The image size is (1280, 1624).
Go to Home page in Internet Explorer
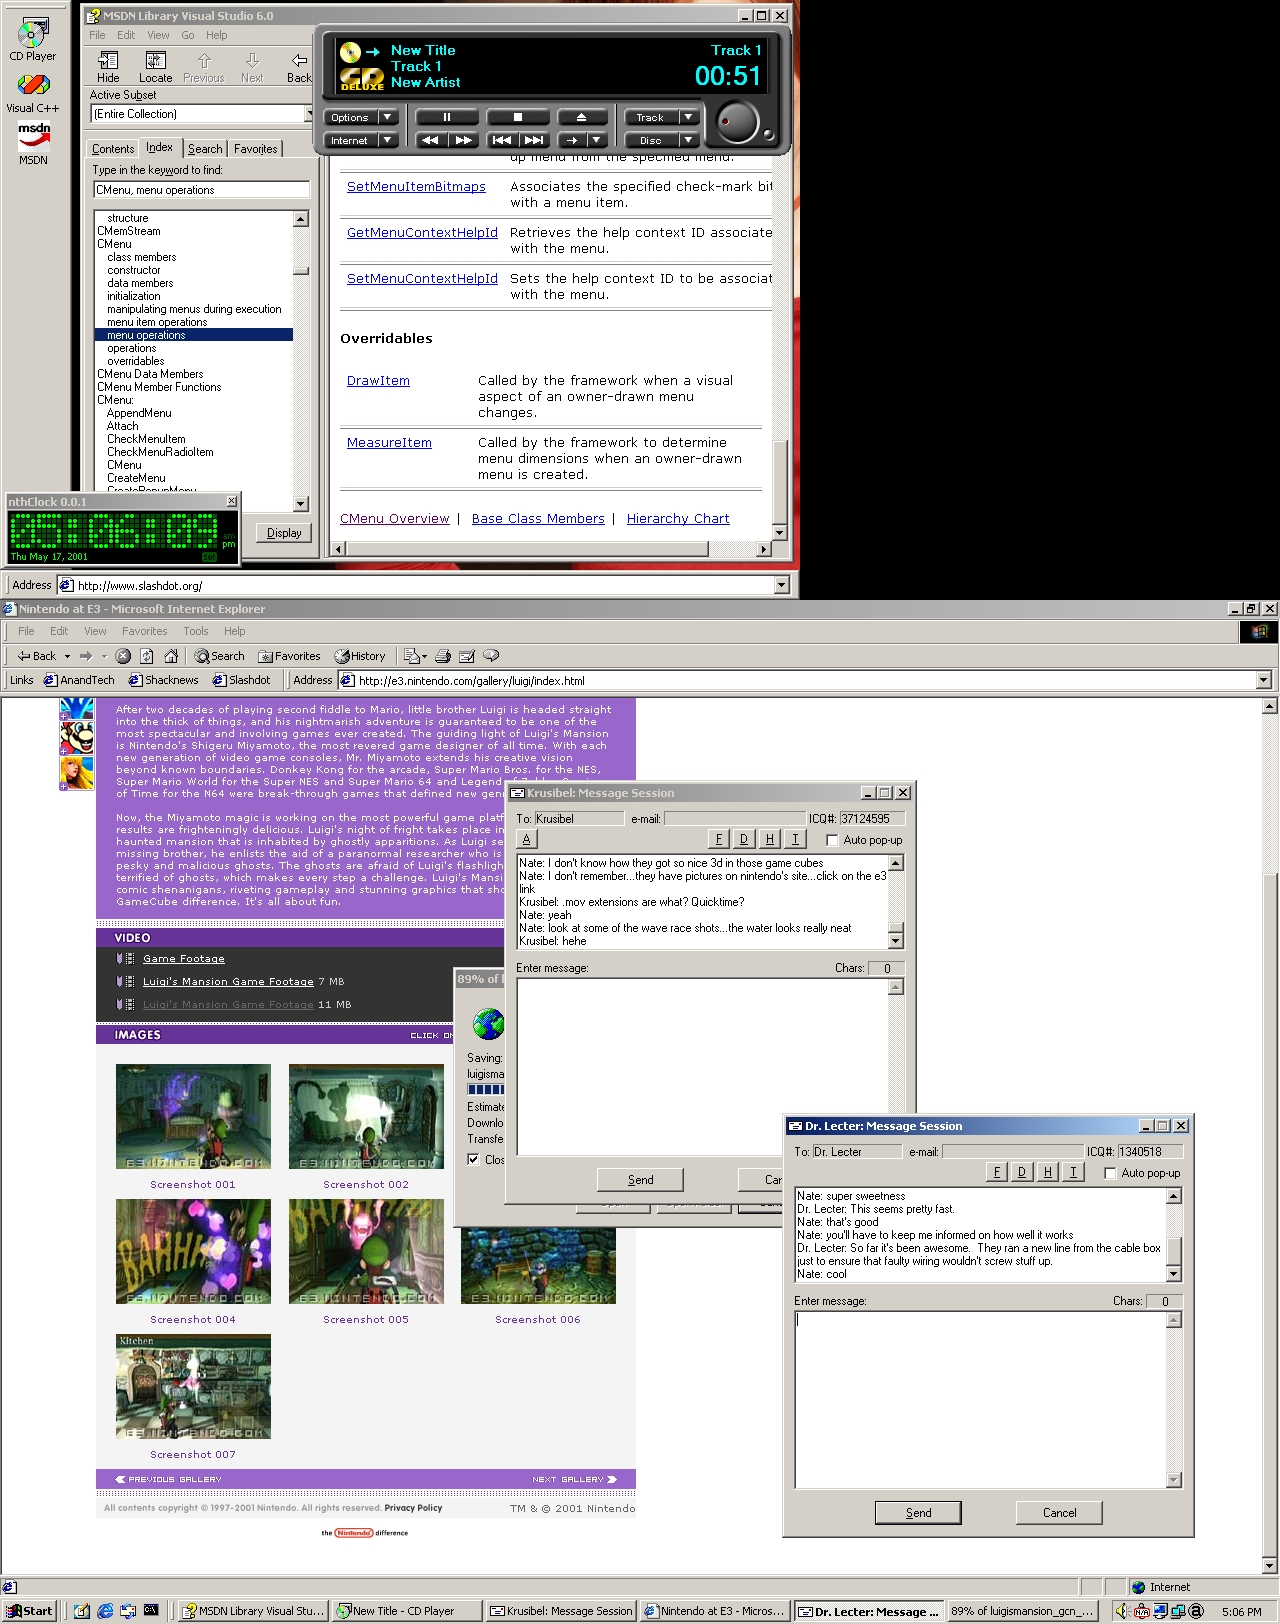171,656
